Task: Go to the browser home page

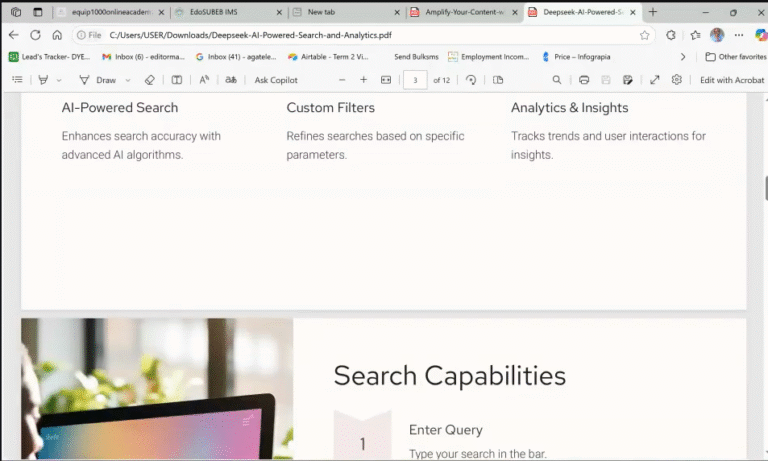Action: pyautogui.click(x=57, y=35)
